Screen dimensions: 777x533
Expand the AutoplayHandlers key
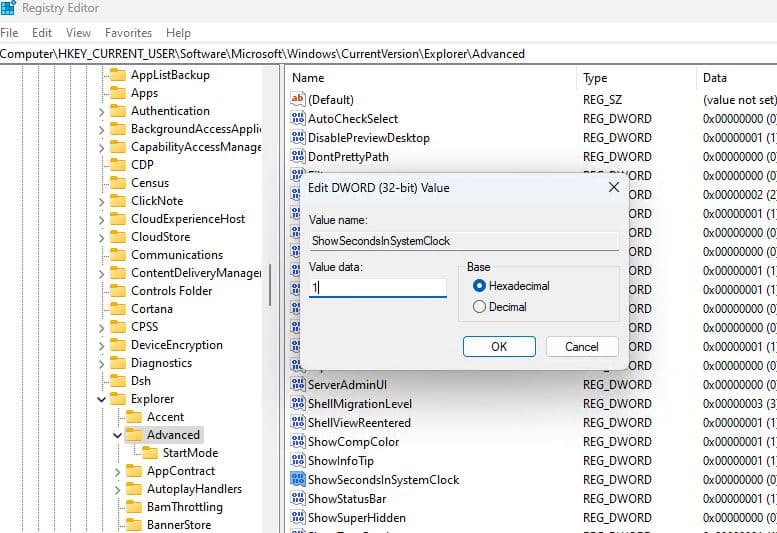click(x=117, y=489)
